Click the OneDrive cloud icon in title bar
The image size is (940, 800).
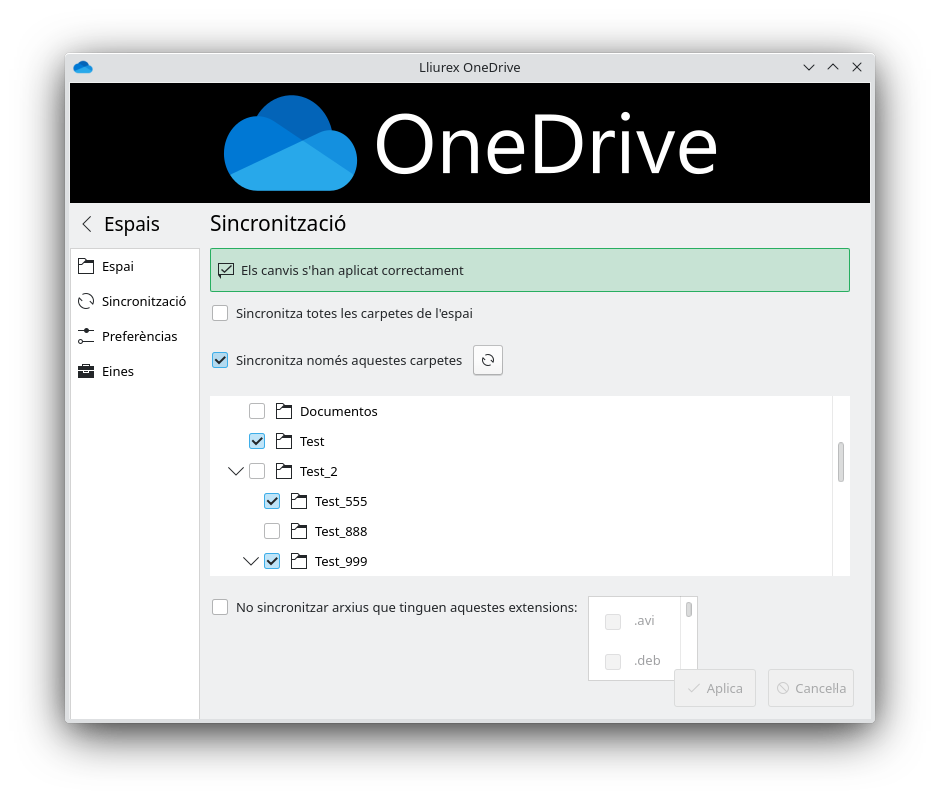click(x=83, y=67)
